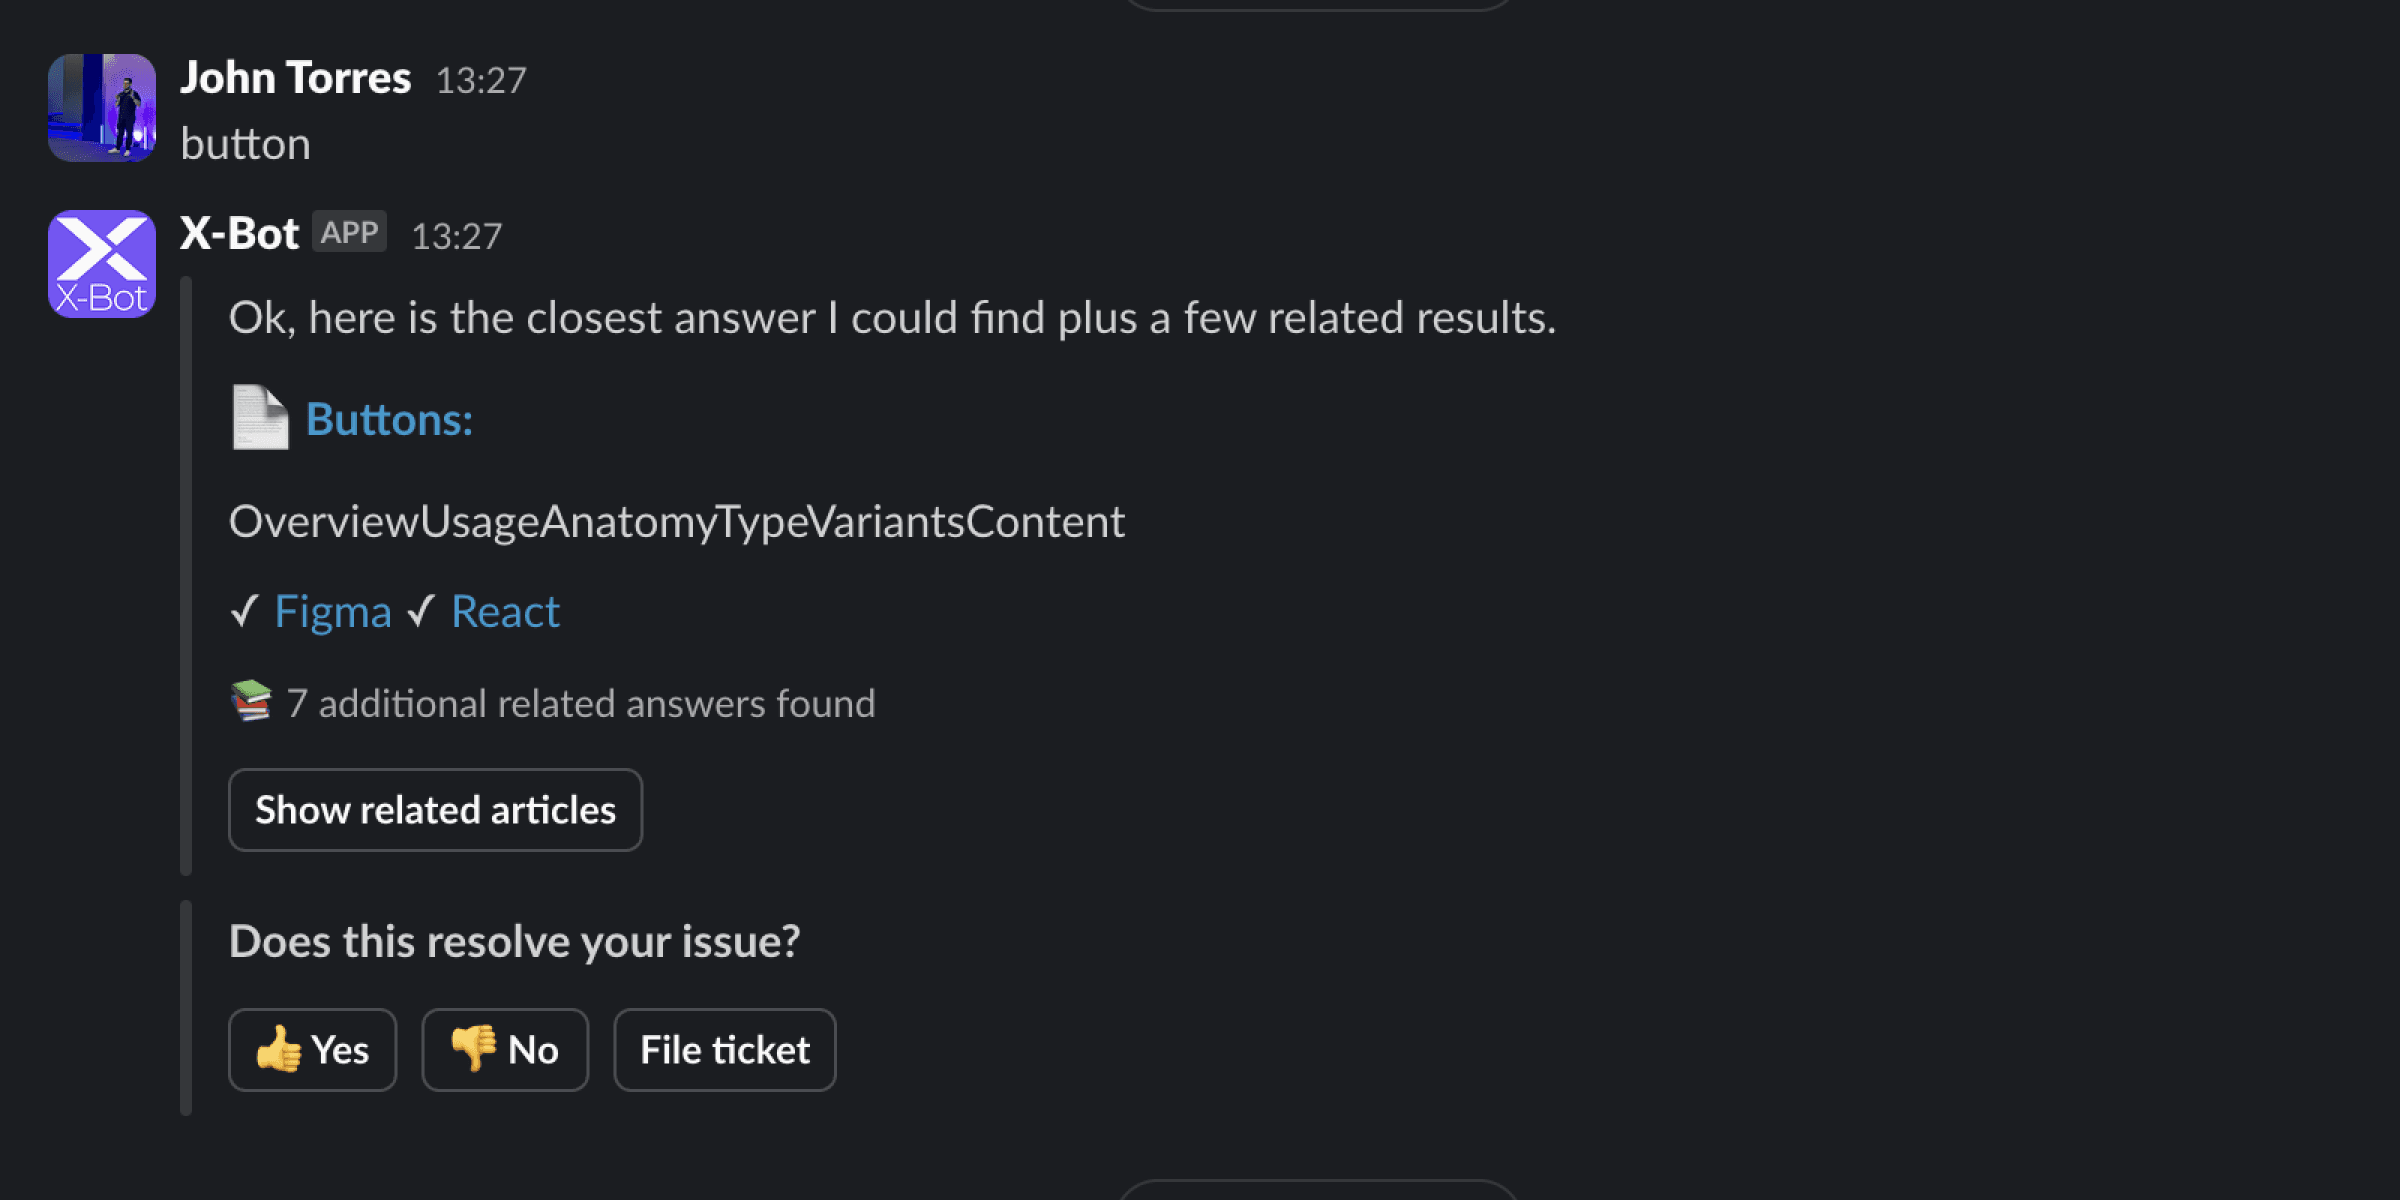Click the X-Bot app avatar icon
Viewport: 2400px width, 1200px height.
click(102, 264)
